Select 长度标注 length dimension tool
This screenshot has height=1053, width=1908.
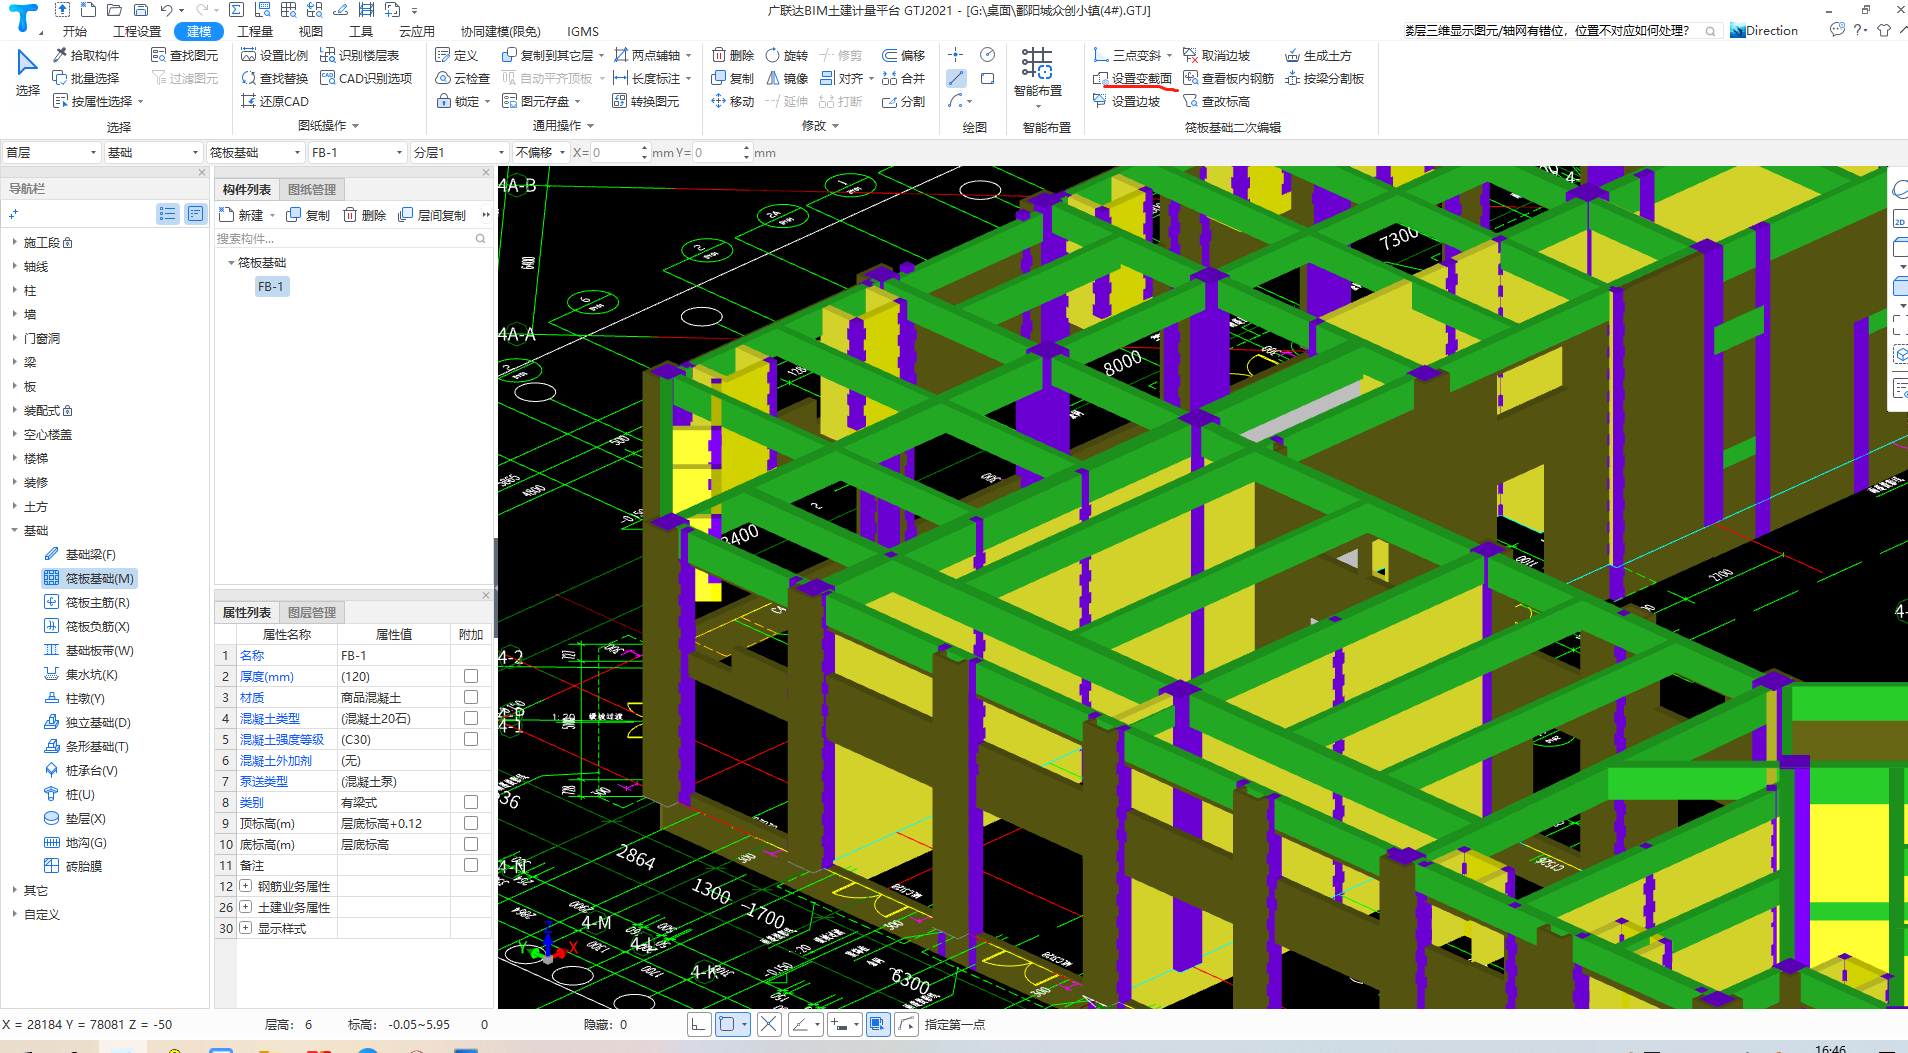click(x=647, y=78)
